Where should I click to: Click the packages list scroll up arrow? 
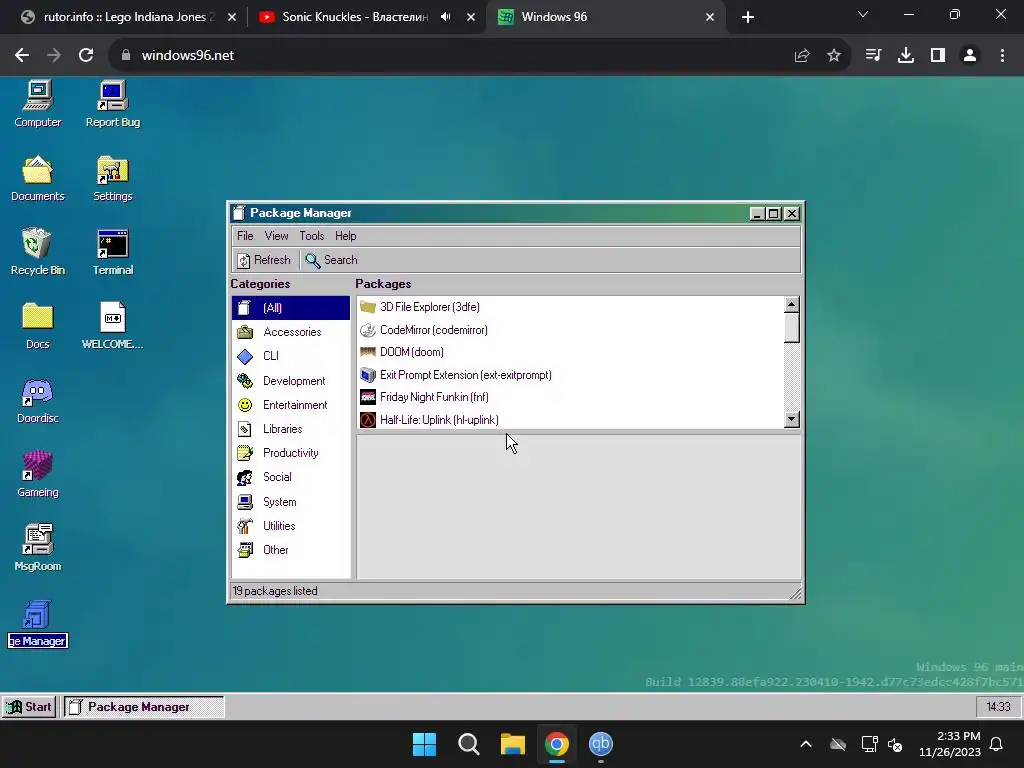tap(792, 304)
